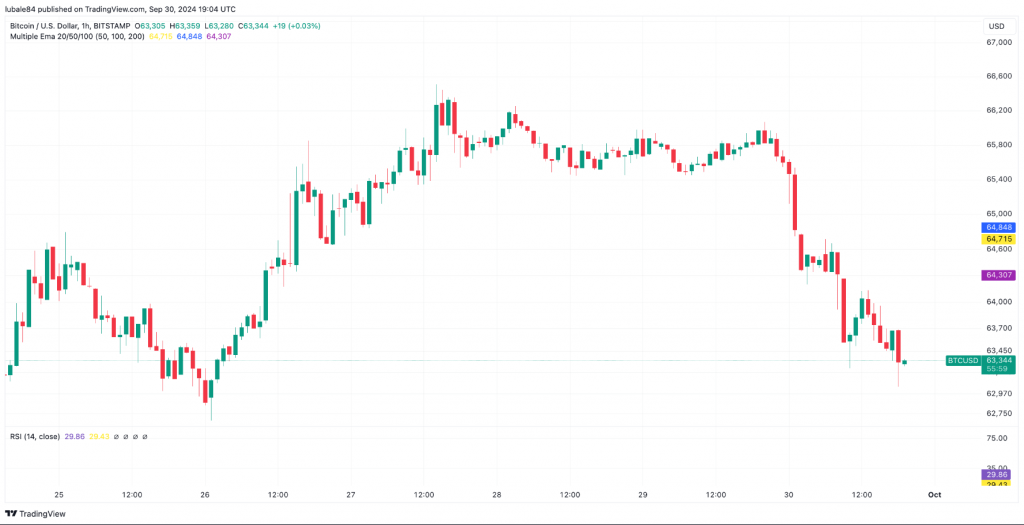Click the TradingView logo icon
Screen dimensions: 1024x525
point(12,513)
